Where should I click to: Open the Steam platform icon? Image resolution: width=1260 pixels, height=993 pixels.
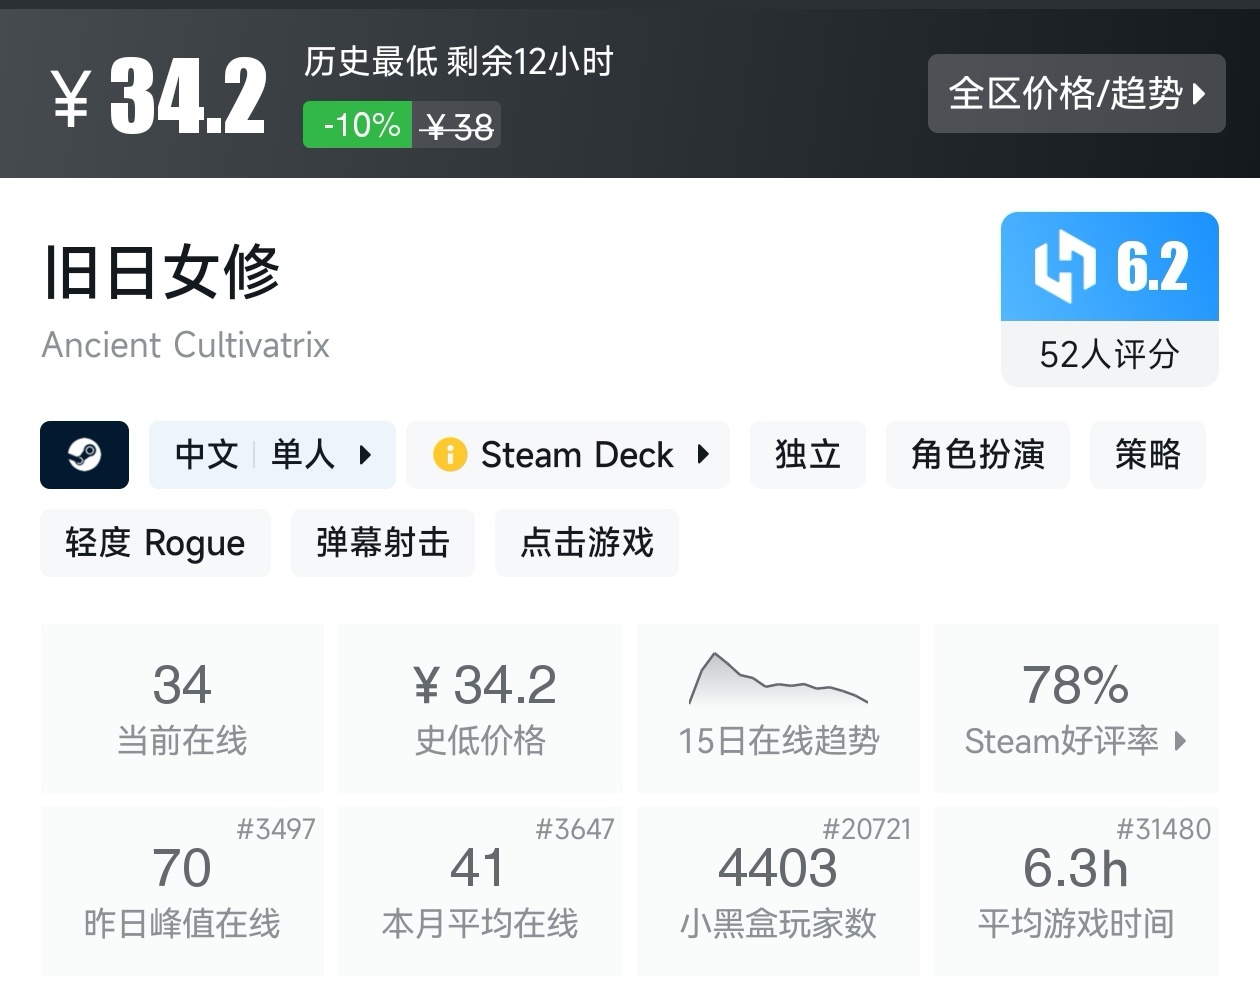click(84, 455)
